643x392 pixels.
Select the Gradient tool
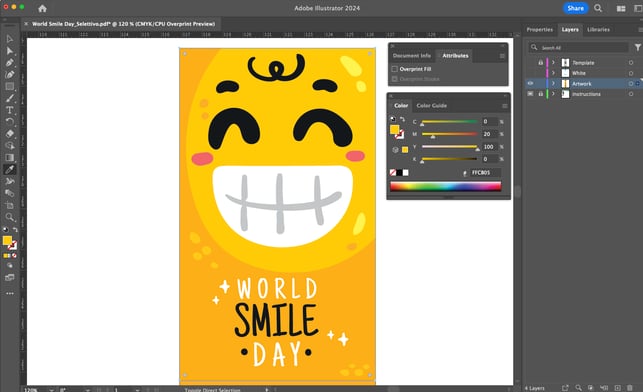click(9, 157)
